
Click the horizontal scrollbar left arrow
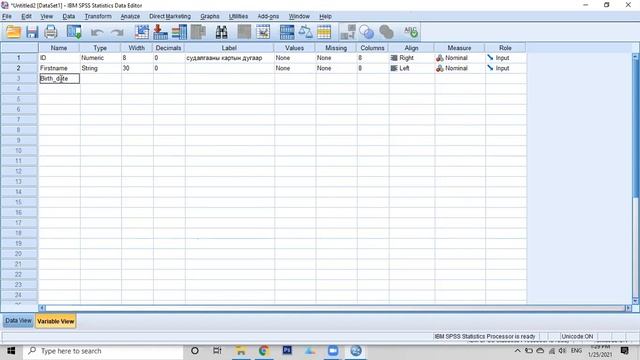coord(42,308)
